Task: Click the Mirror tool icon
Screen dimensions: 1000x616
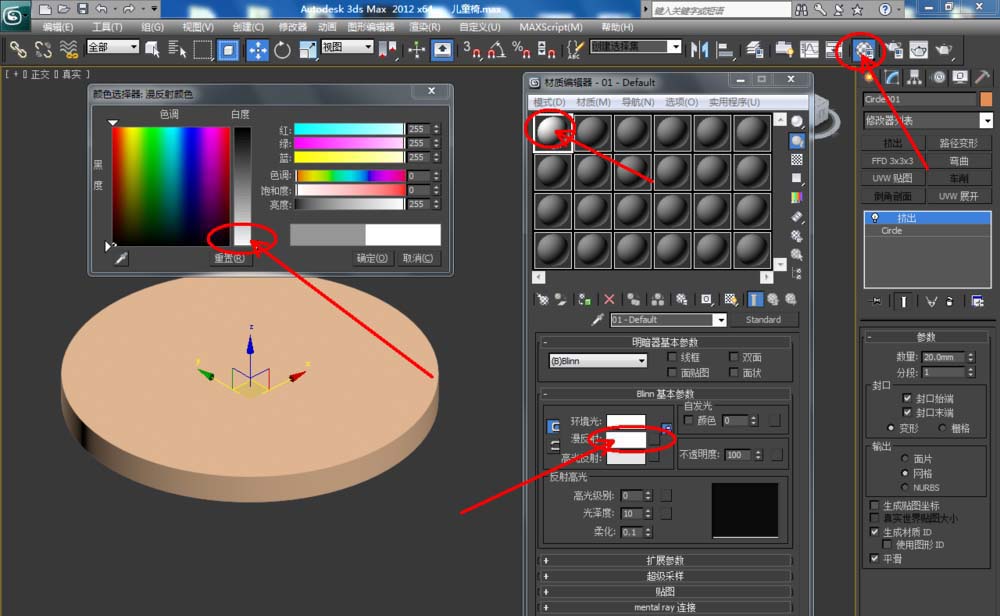Action: tap(700, 49)
